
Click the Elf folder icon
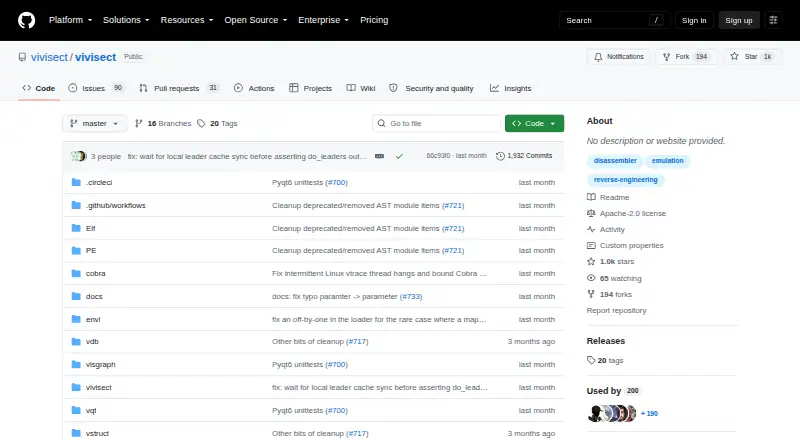(x=76, y=228)
